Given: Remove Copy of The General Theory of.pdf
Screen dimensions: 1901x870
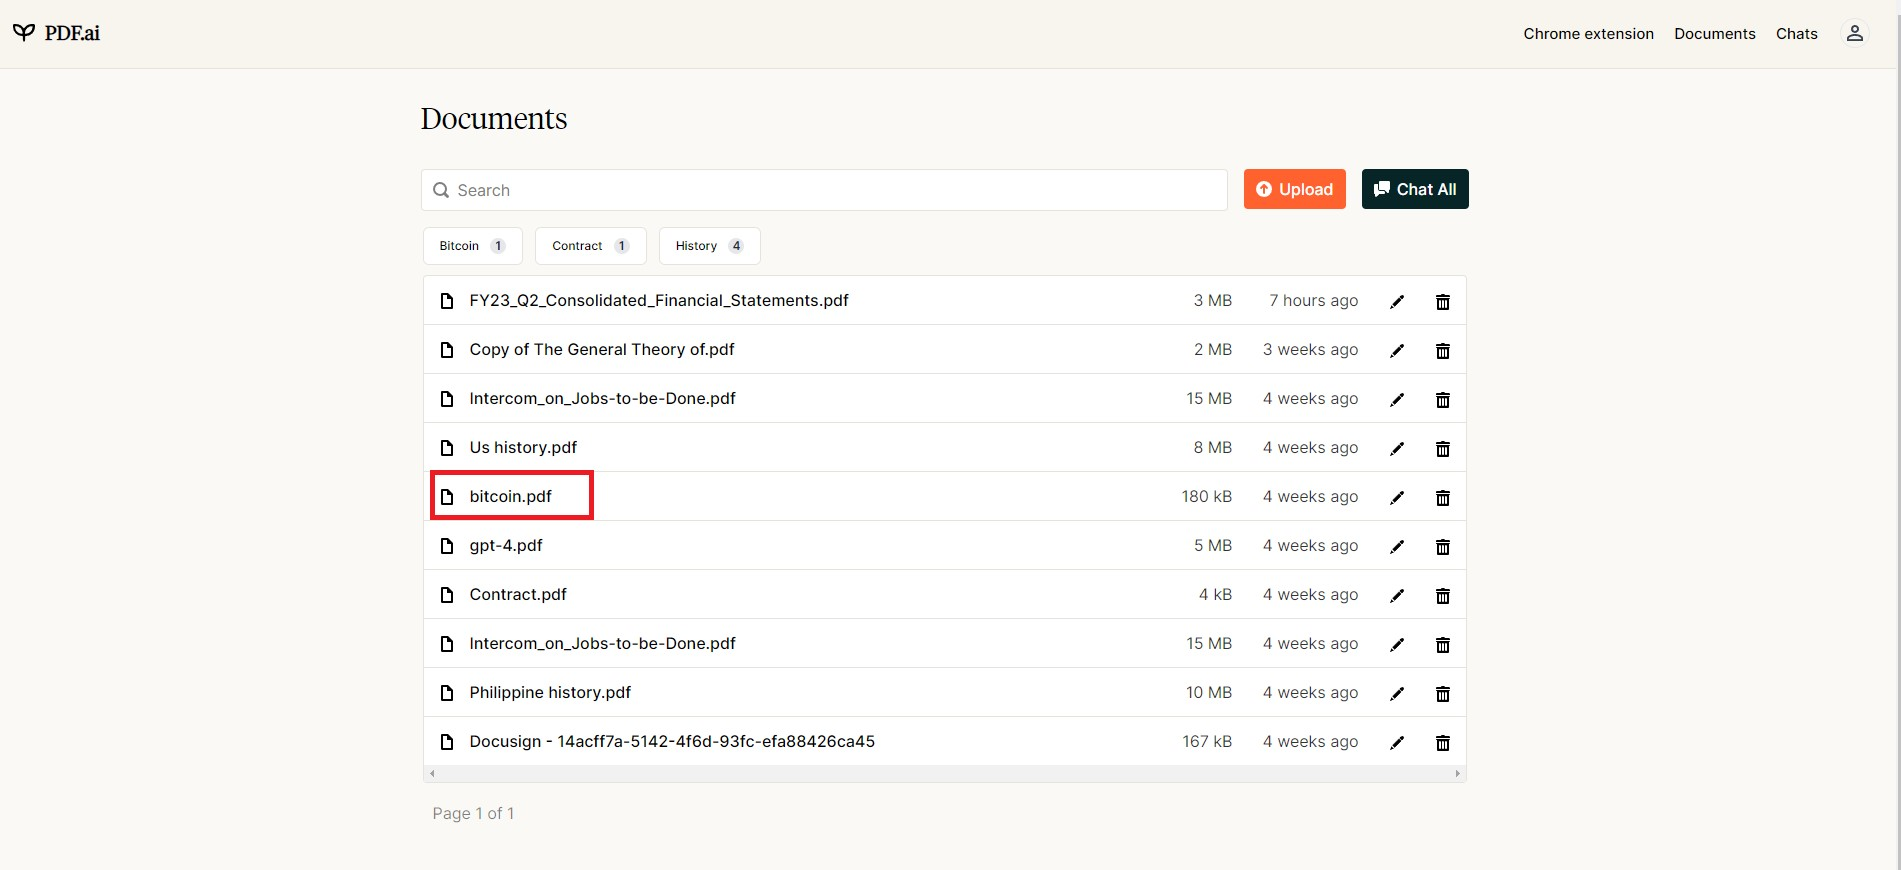Looking at the screenshot, I should 1442,351.
